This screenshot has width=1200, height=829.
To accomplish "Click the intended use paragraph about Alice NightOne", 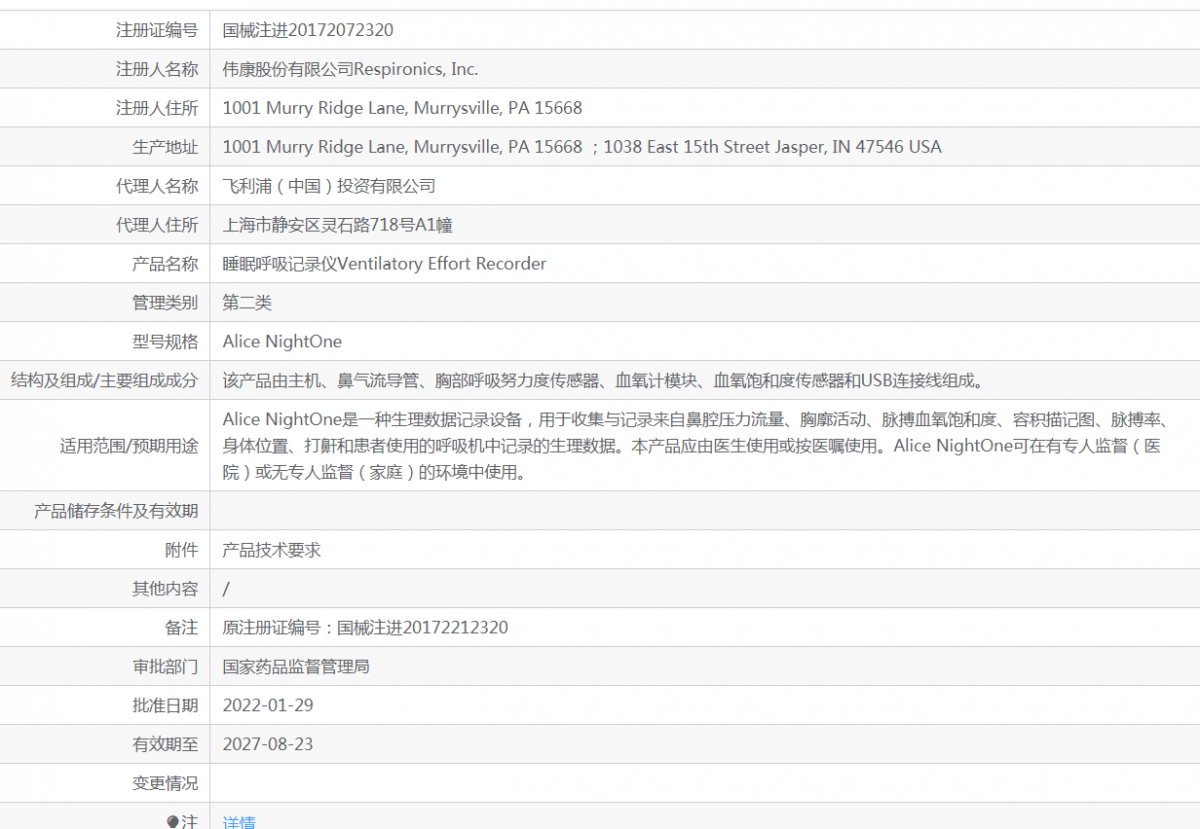I will point(697,445).
